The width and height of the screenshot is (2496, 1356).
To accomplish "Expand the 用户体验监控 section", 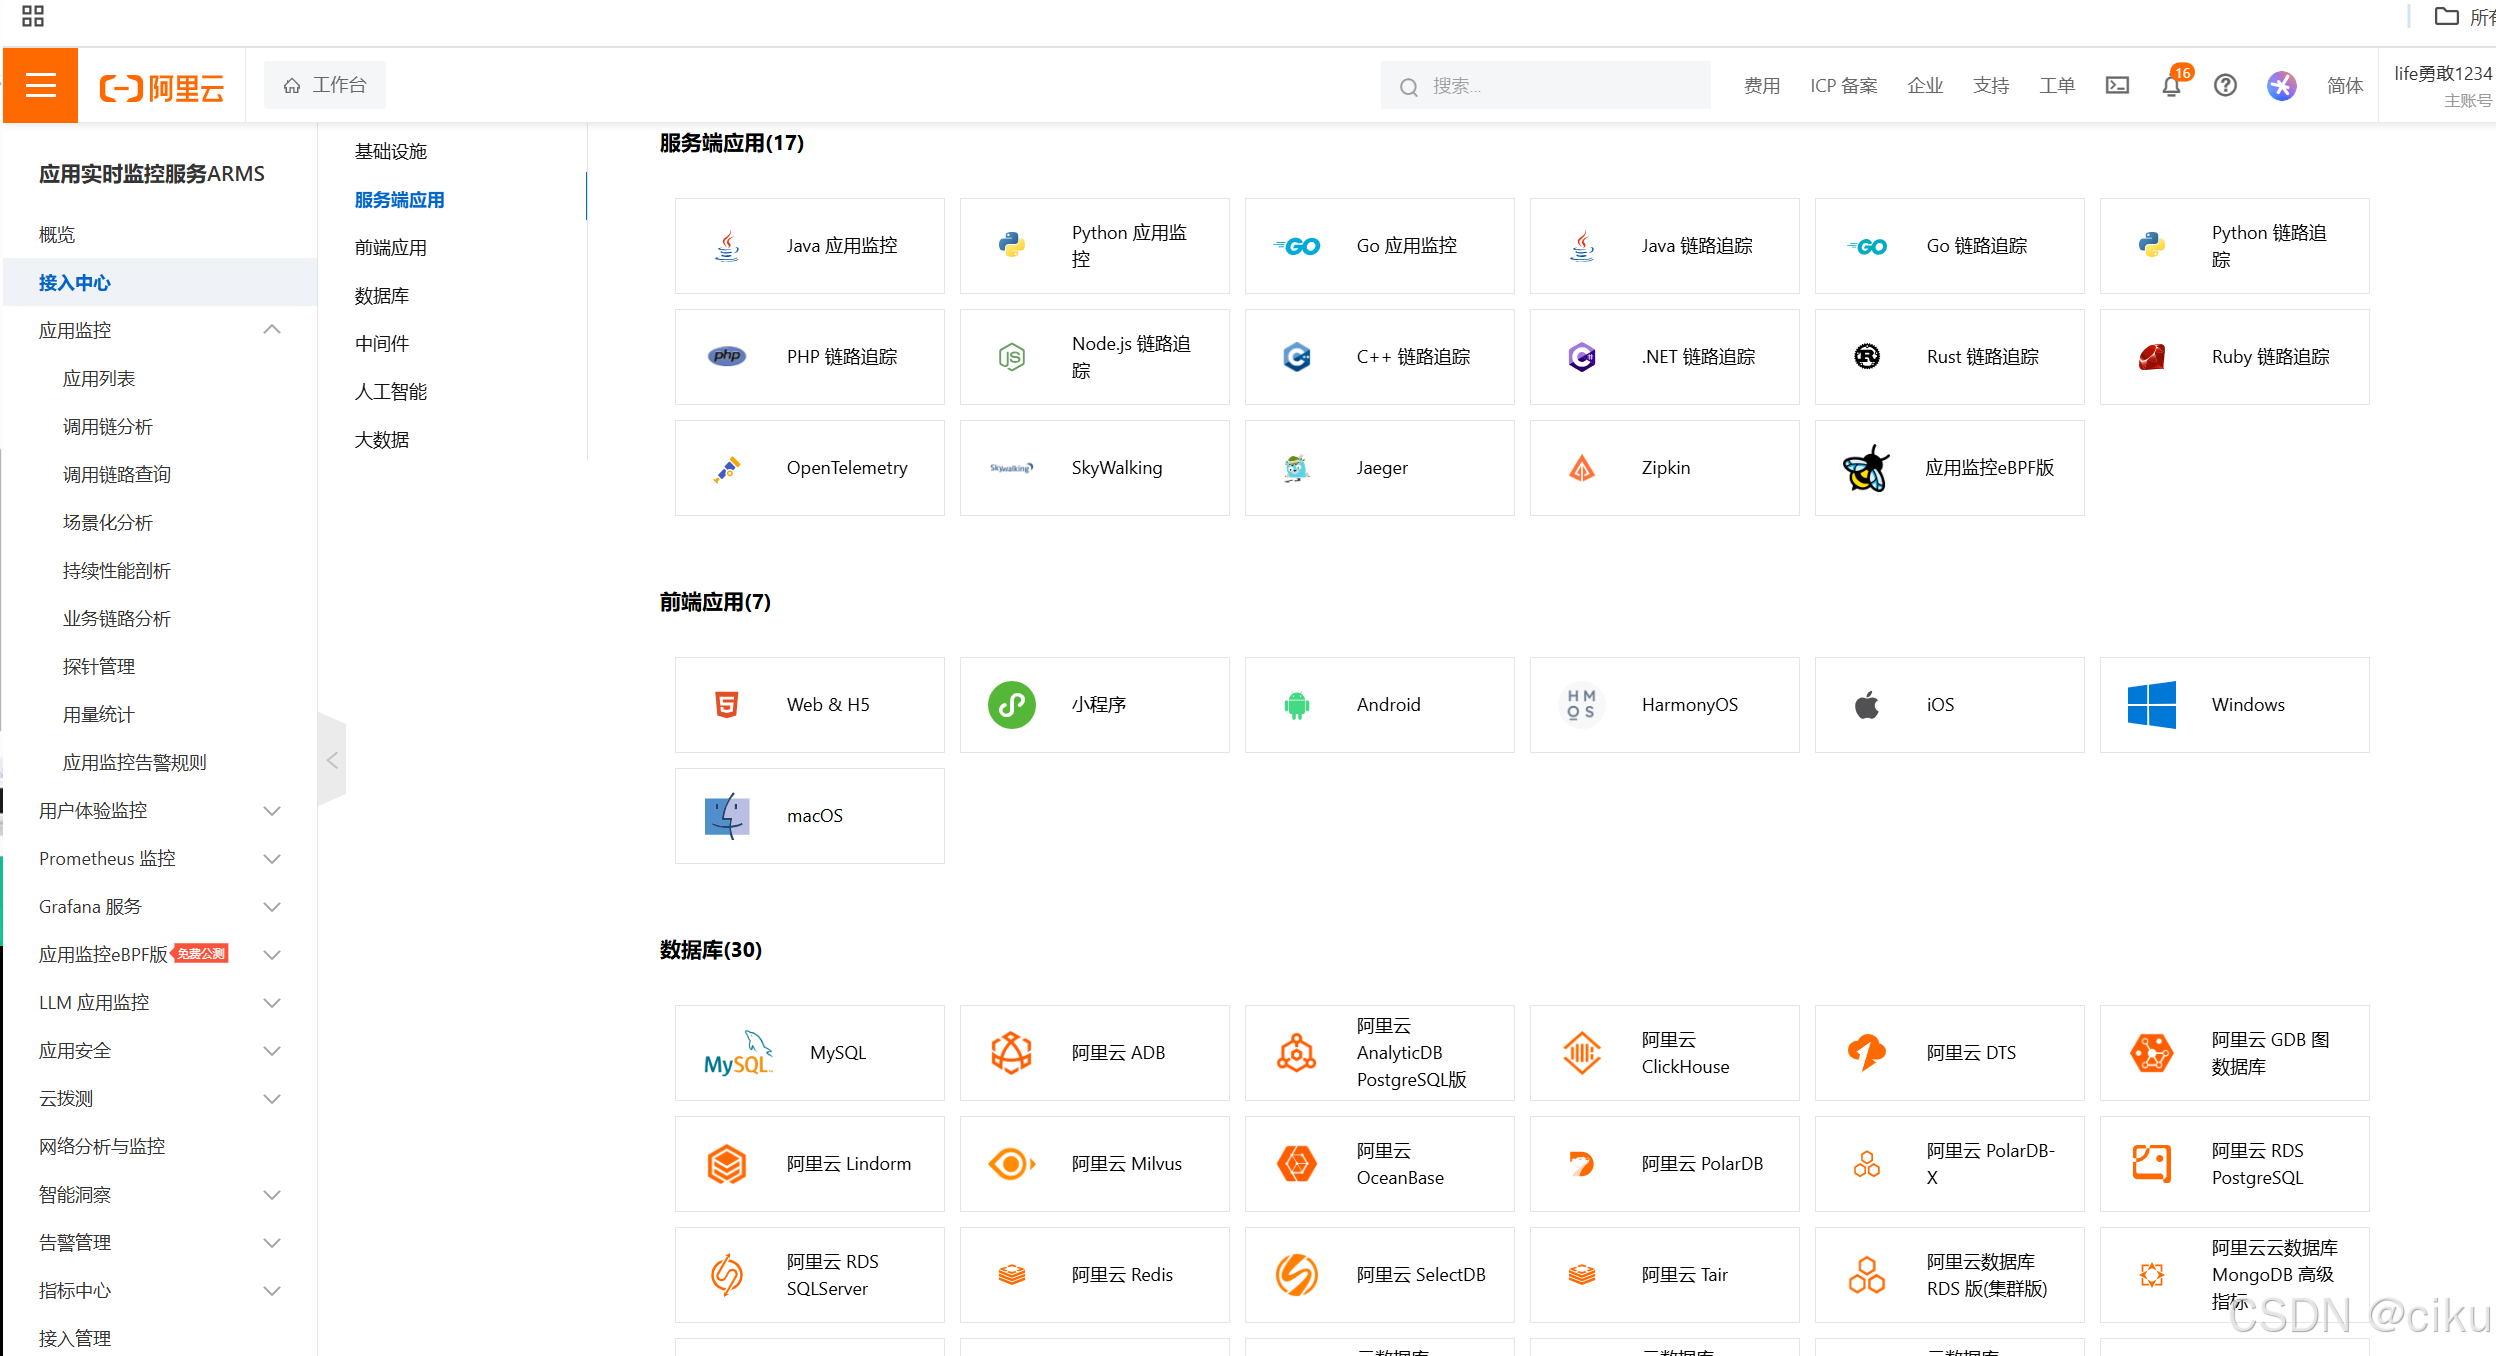I will [272, 811].
